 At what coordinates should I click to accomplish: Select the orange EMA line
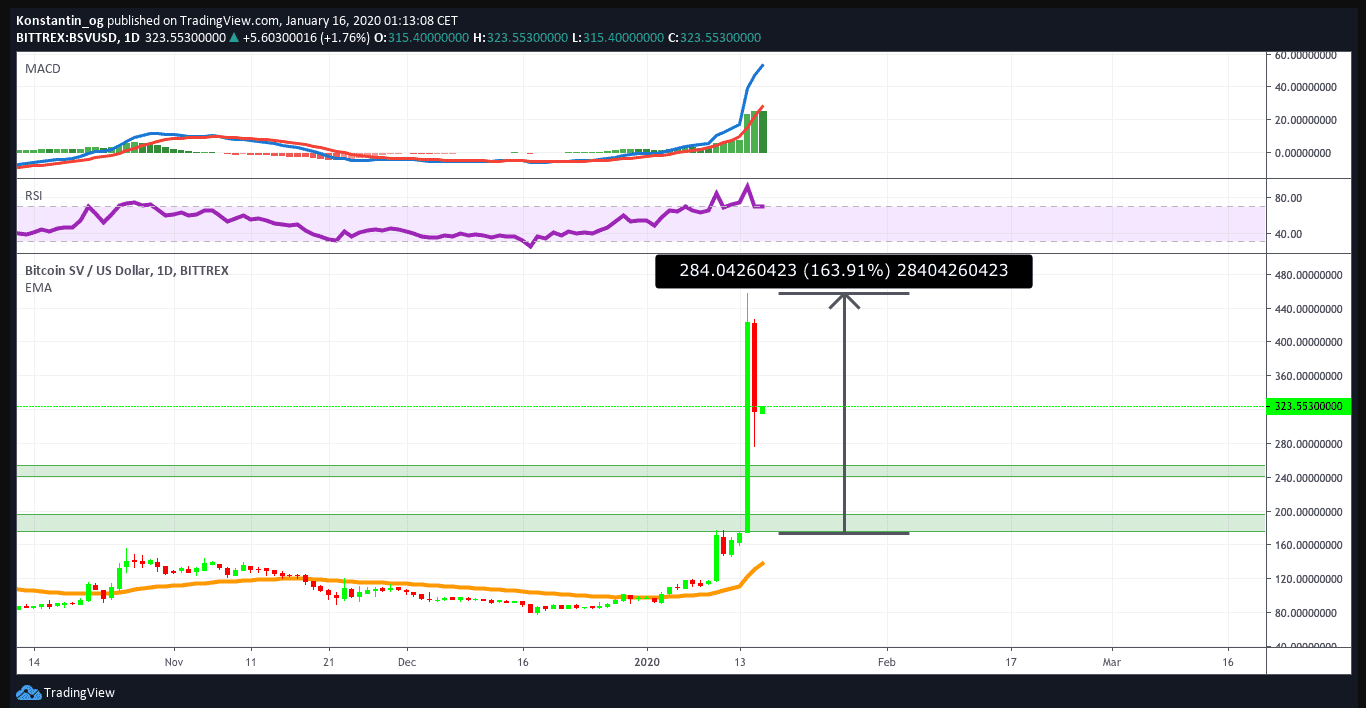coord(400,584)
